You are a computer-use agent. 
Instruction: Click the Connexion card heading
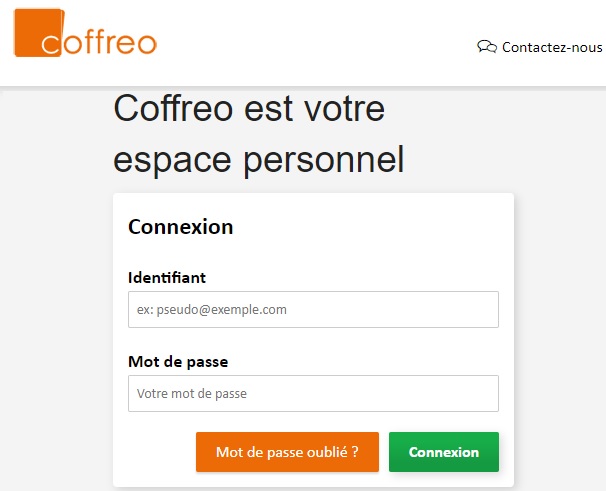pos(181,227)
